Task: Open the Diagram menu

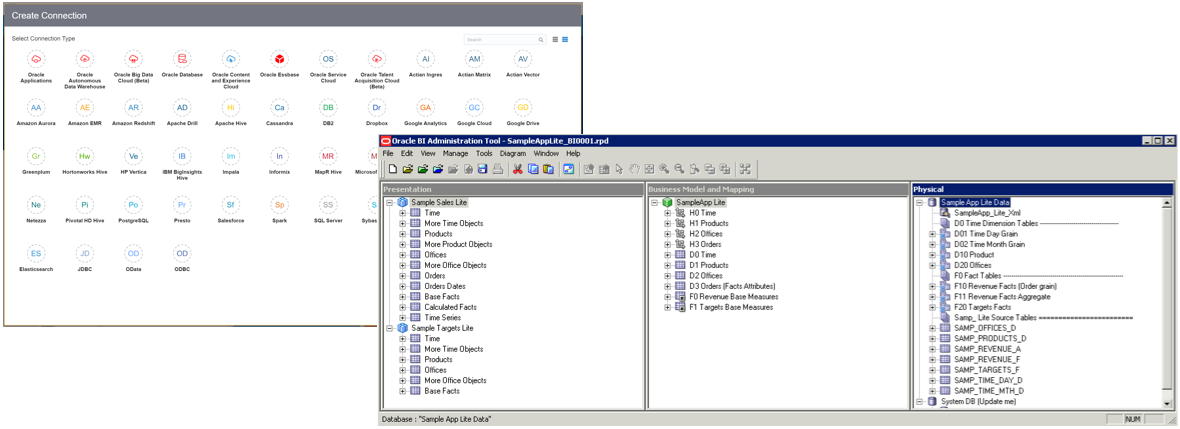Action: click(x=513, y=154)
